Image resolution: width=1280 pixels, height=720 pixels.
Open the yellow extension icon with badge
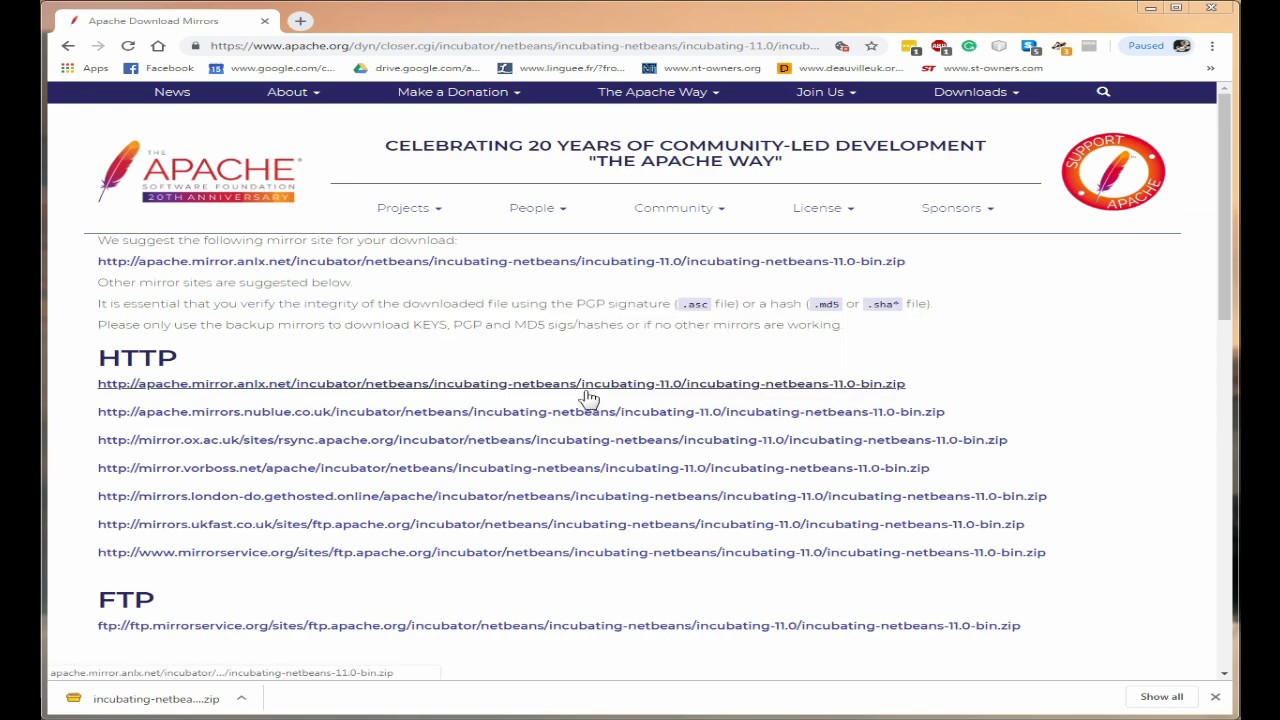click(909, 46)
